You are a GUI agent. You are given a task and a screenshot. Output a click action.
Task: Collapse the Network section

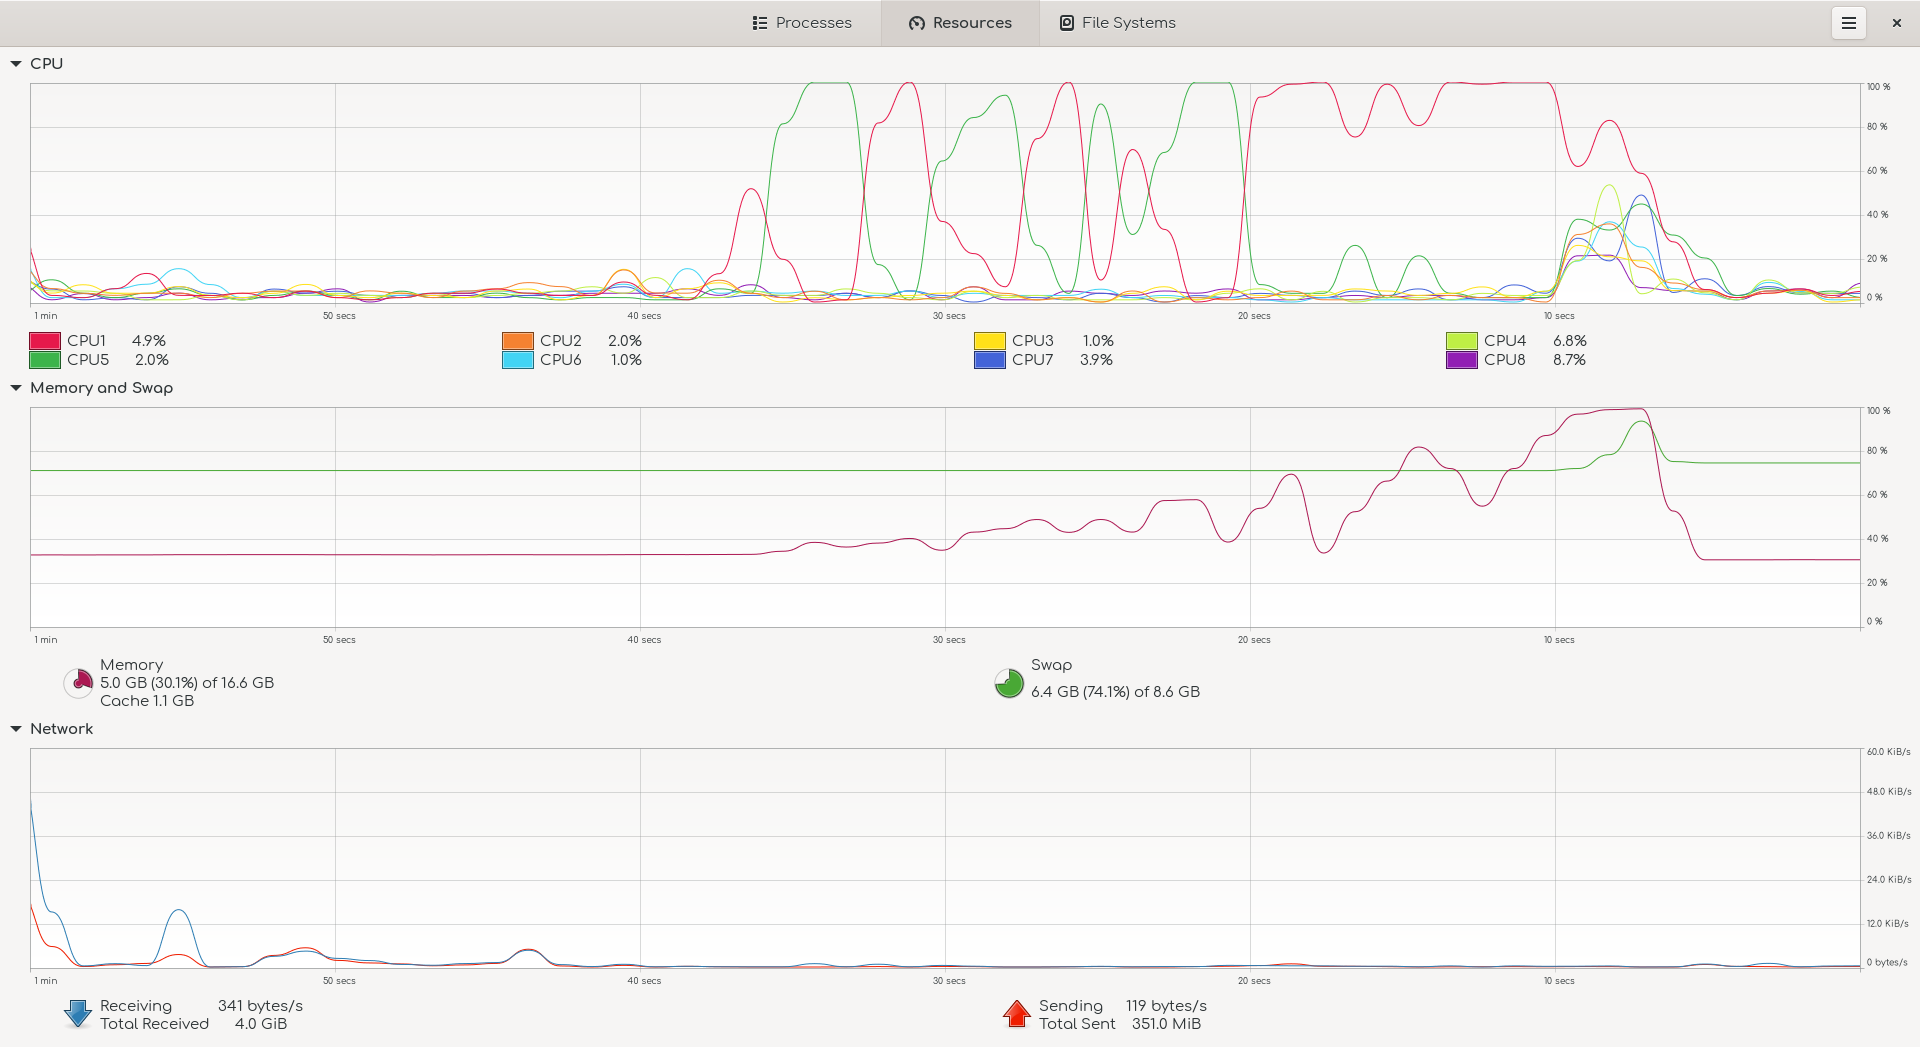[16, 729]
